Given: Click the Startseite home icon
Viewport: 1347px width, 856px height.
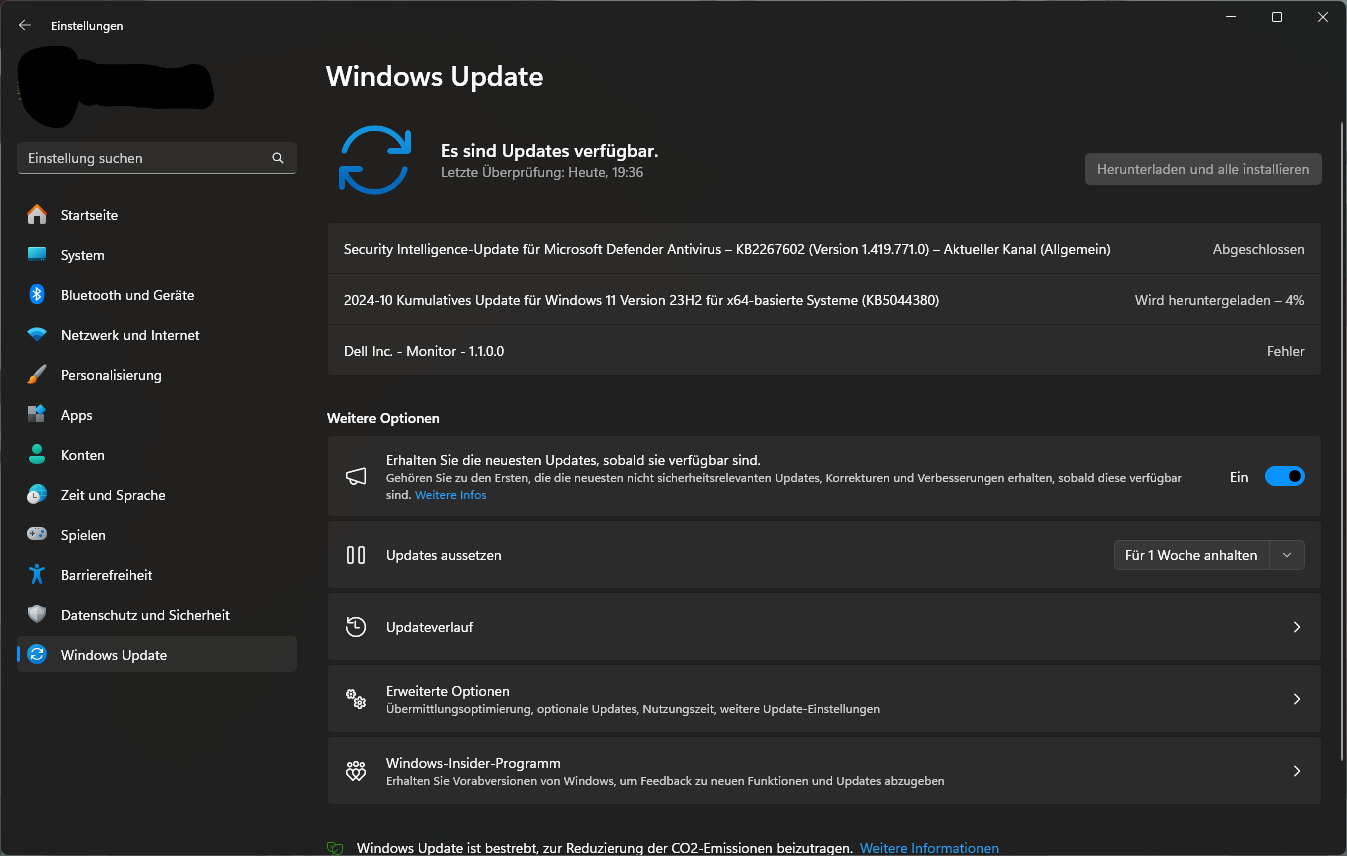Looking at the screenshot, I should [37, 215].
